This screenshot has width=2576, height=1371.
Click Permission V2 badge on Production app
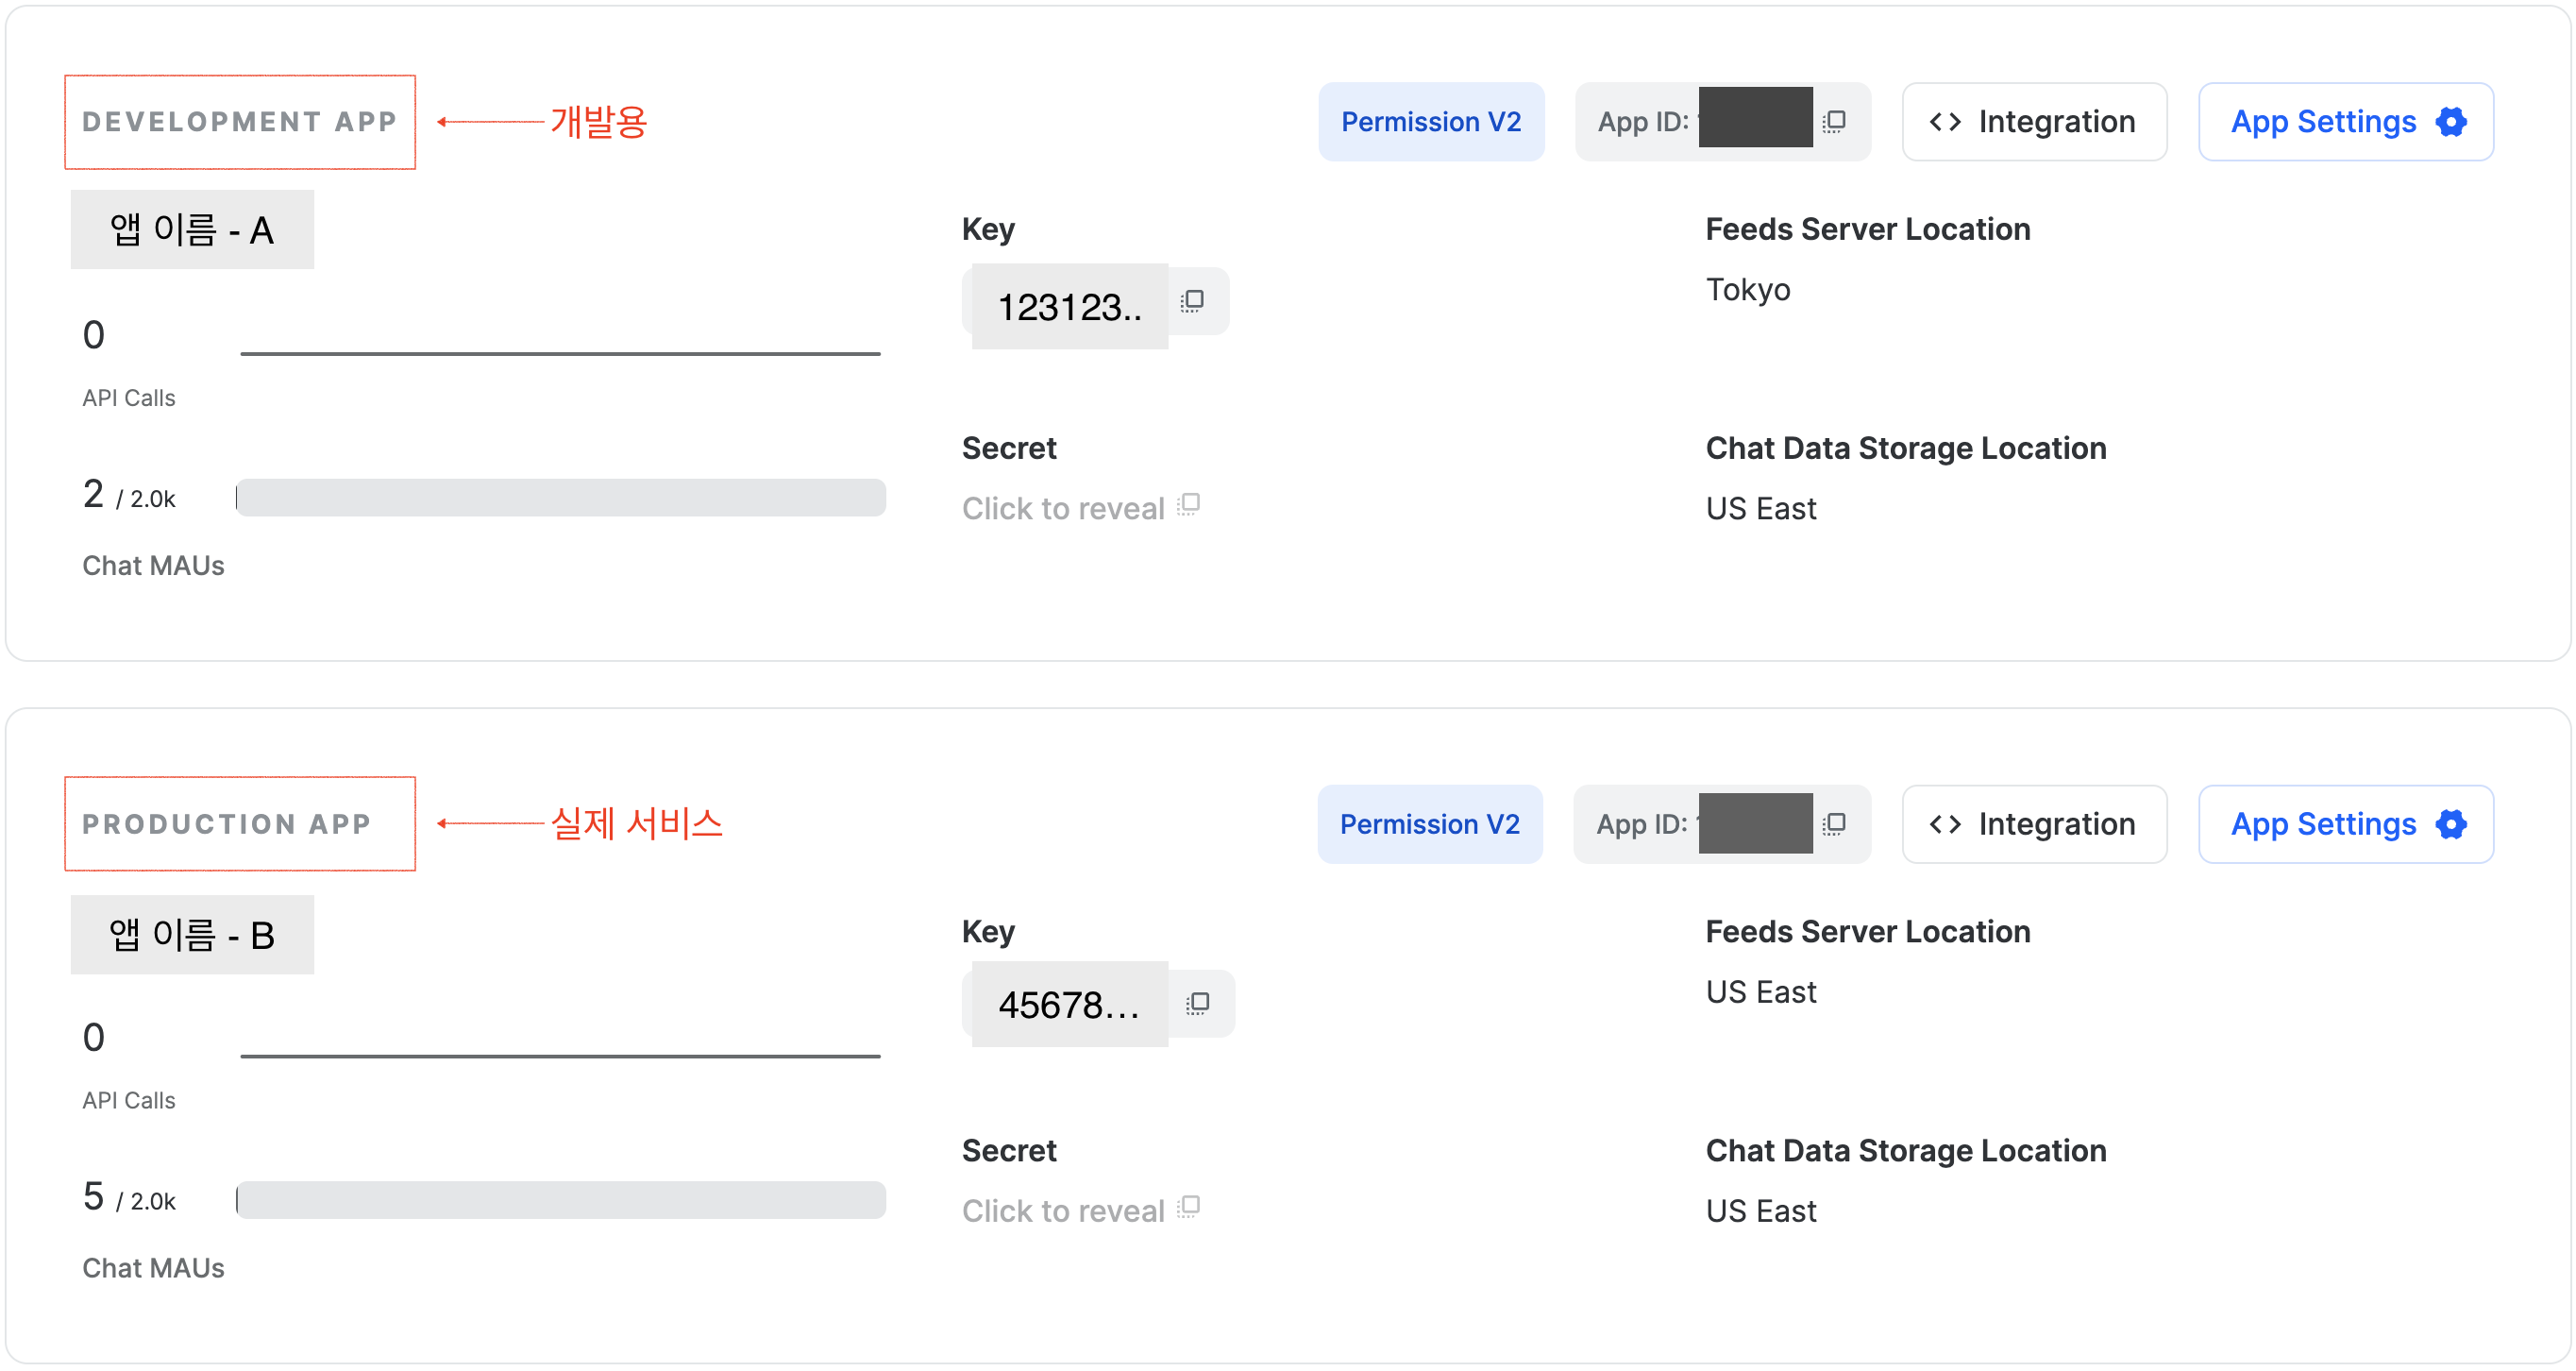[x=1430, y=824]
